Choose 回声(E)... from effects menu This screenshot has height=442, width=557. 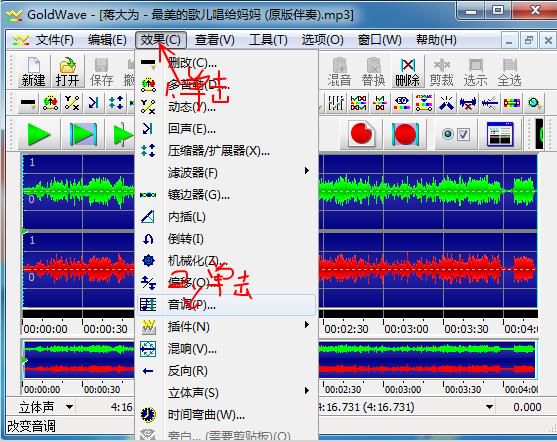pos(226,129)
